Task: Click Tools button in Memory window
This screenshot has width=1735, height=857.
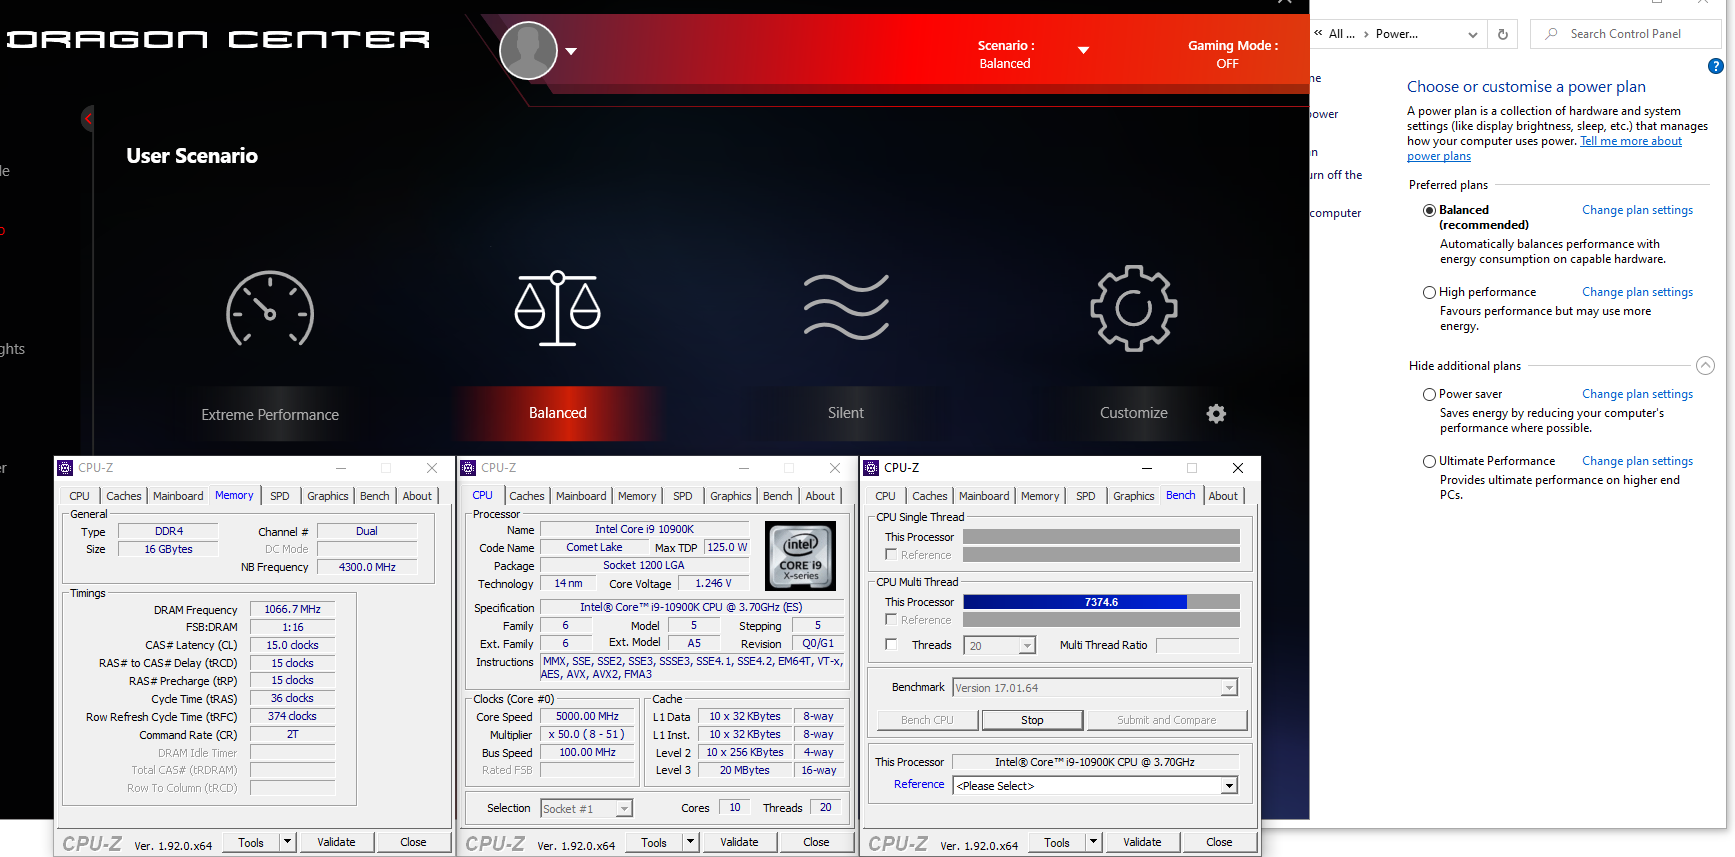Action: [251, 842]
